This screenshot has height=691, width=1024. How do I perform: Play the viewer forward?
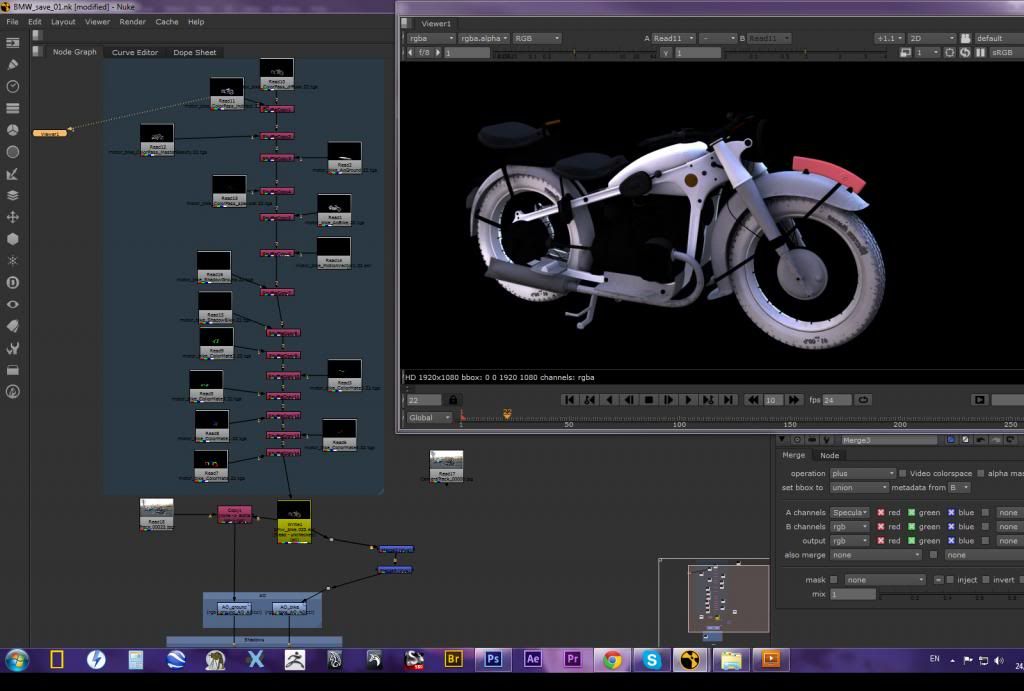click(x=688, y=400)
